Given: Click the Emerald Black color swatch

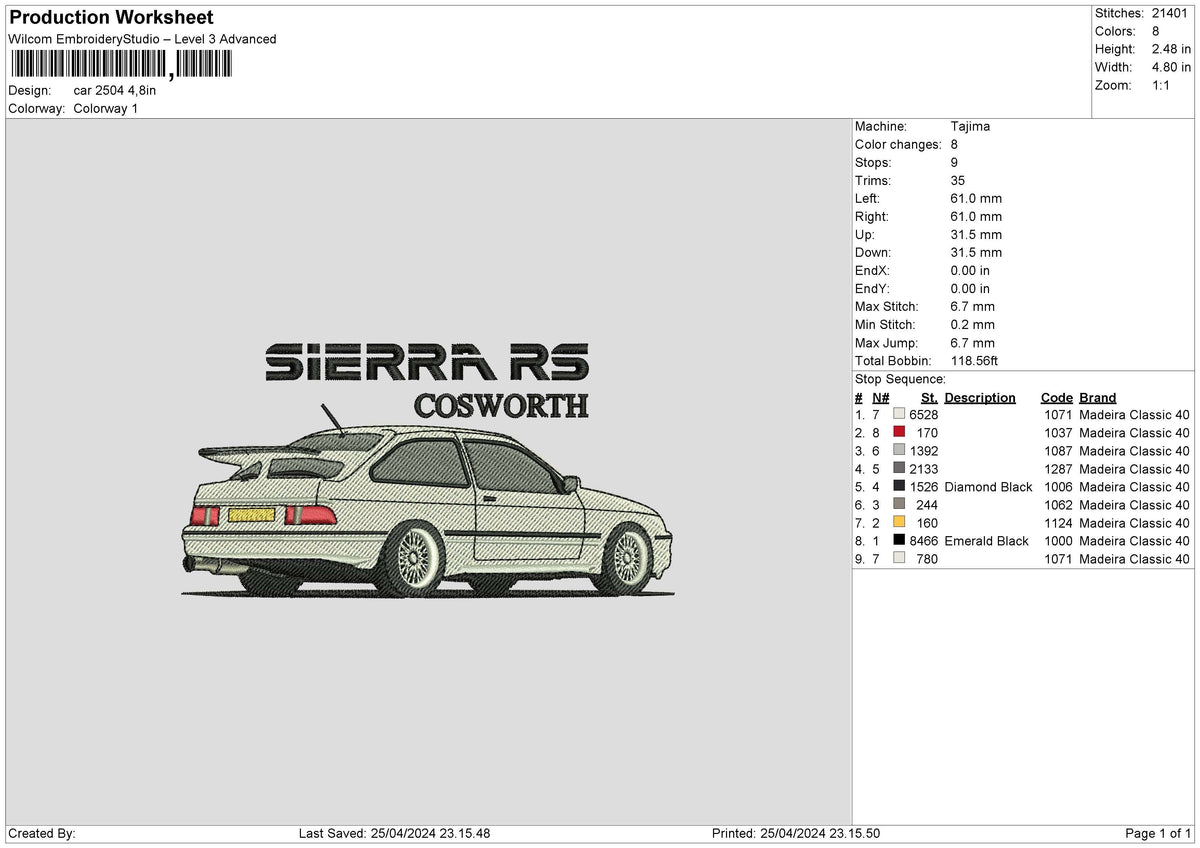Looking at the screenshot, I should 899,541.
